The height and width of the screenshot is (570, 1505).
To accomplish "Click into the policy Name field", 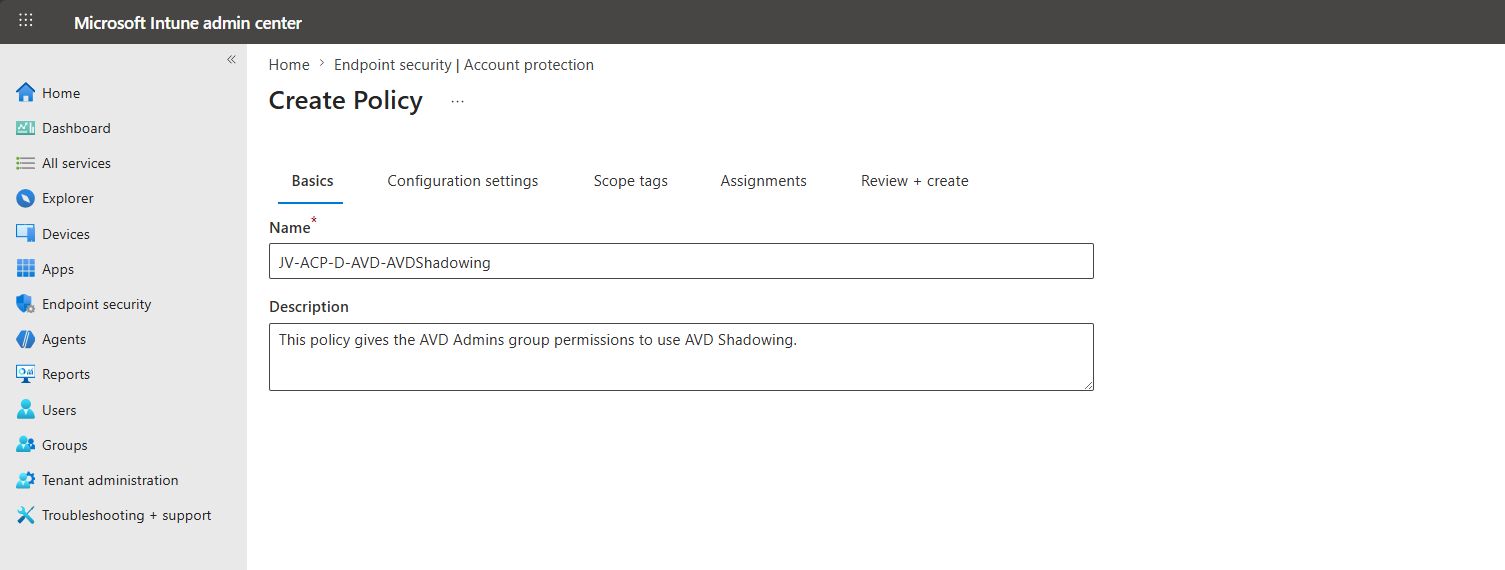I will tap(681, 261).
